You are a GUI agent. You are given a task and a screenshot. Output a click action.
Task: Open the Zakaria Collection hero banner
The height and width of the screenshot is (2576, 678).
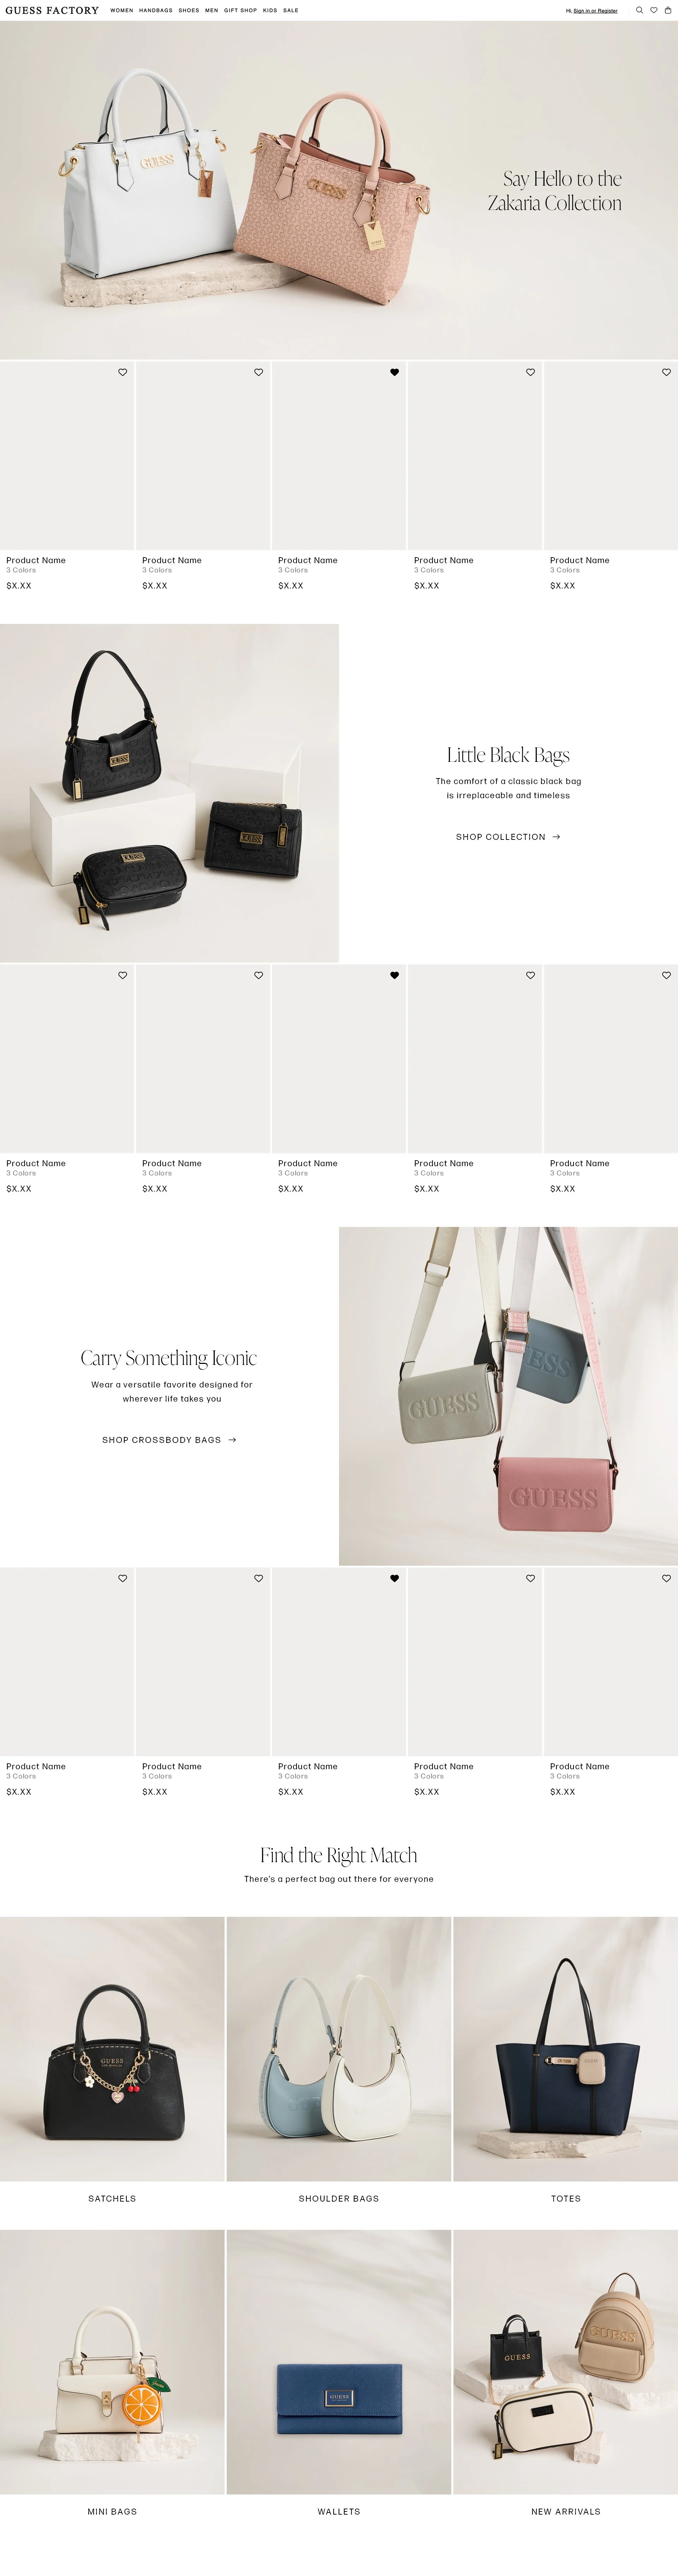339,190
